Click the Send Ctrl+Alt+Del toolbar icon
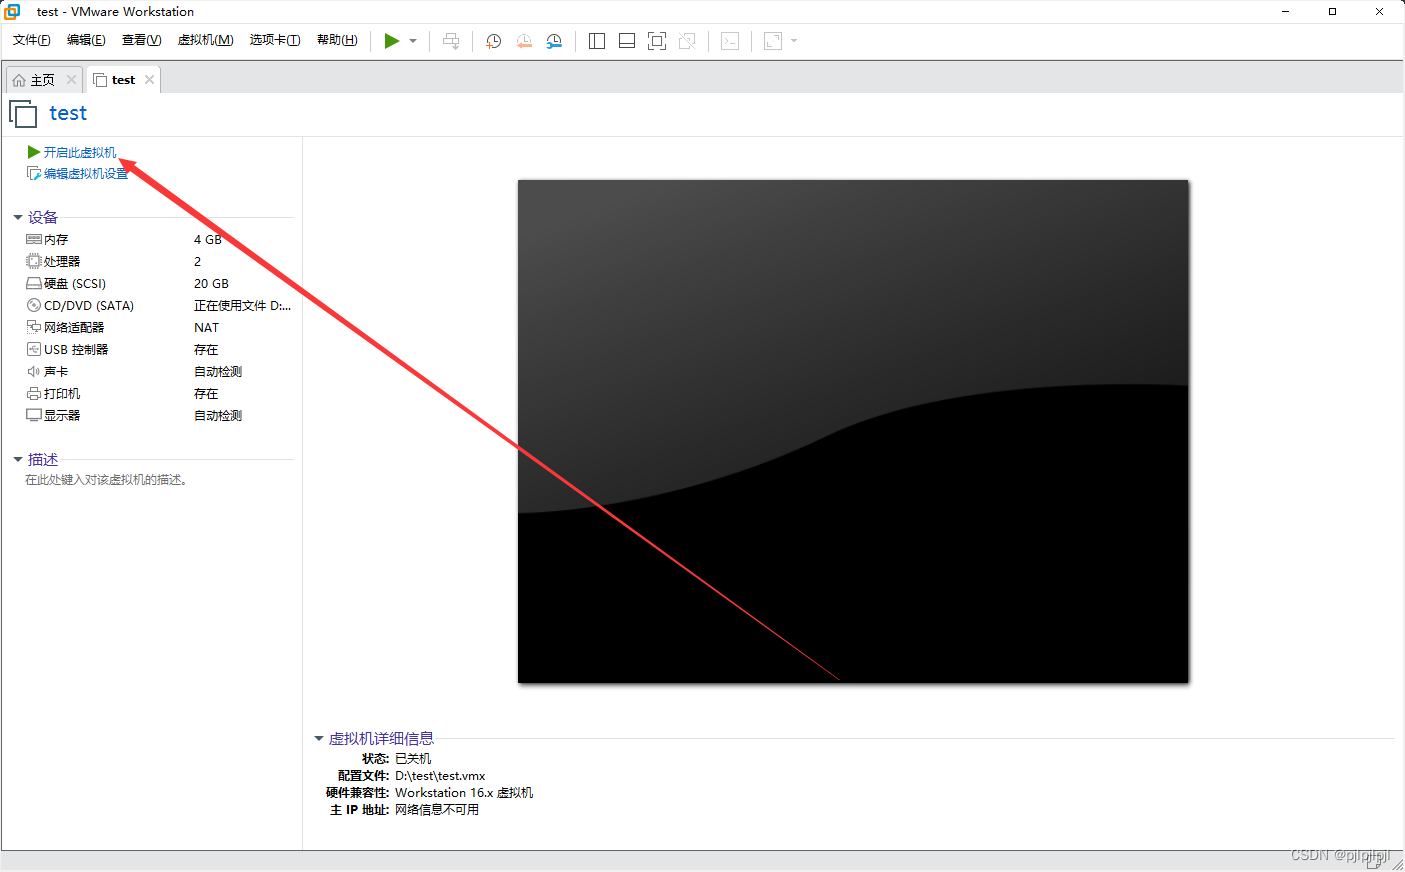This screenshot has height=872, width=1405. [x=451, y=41]
